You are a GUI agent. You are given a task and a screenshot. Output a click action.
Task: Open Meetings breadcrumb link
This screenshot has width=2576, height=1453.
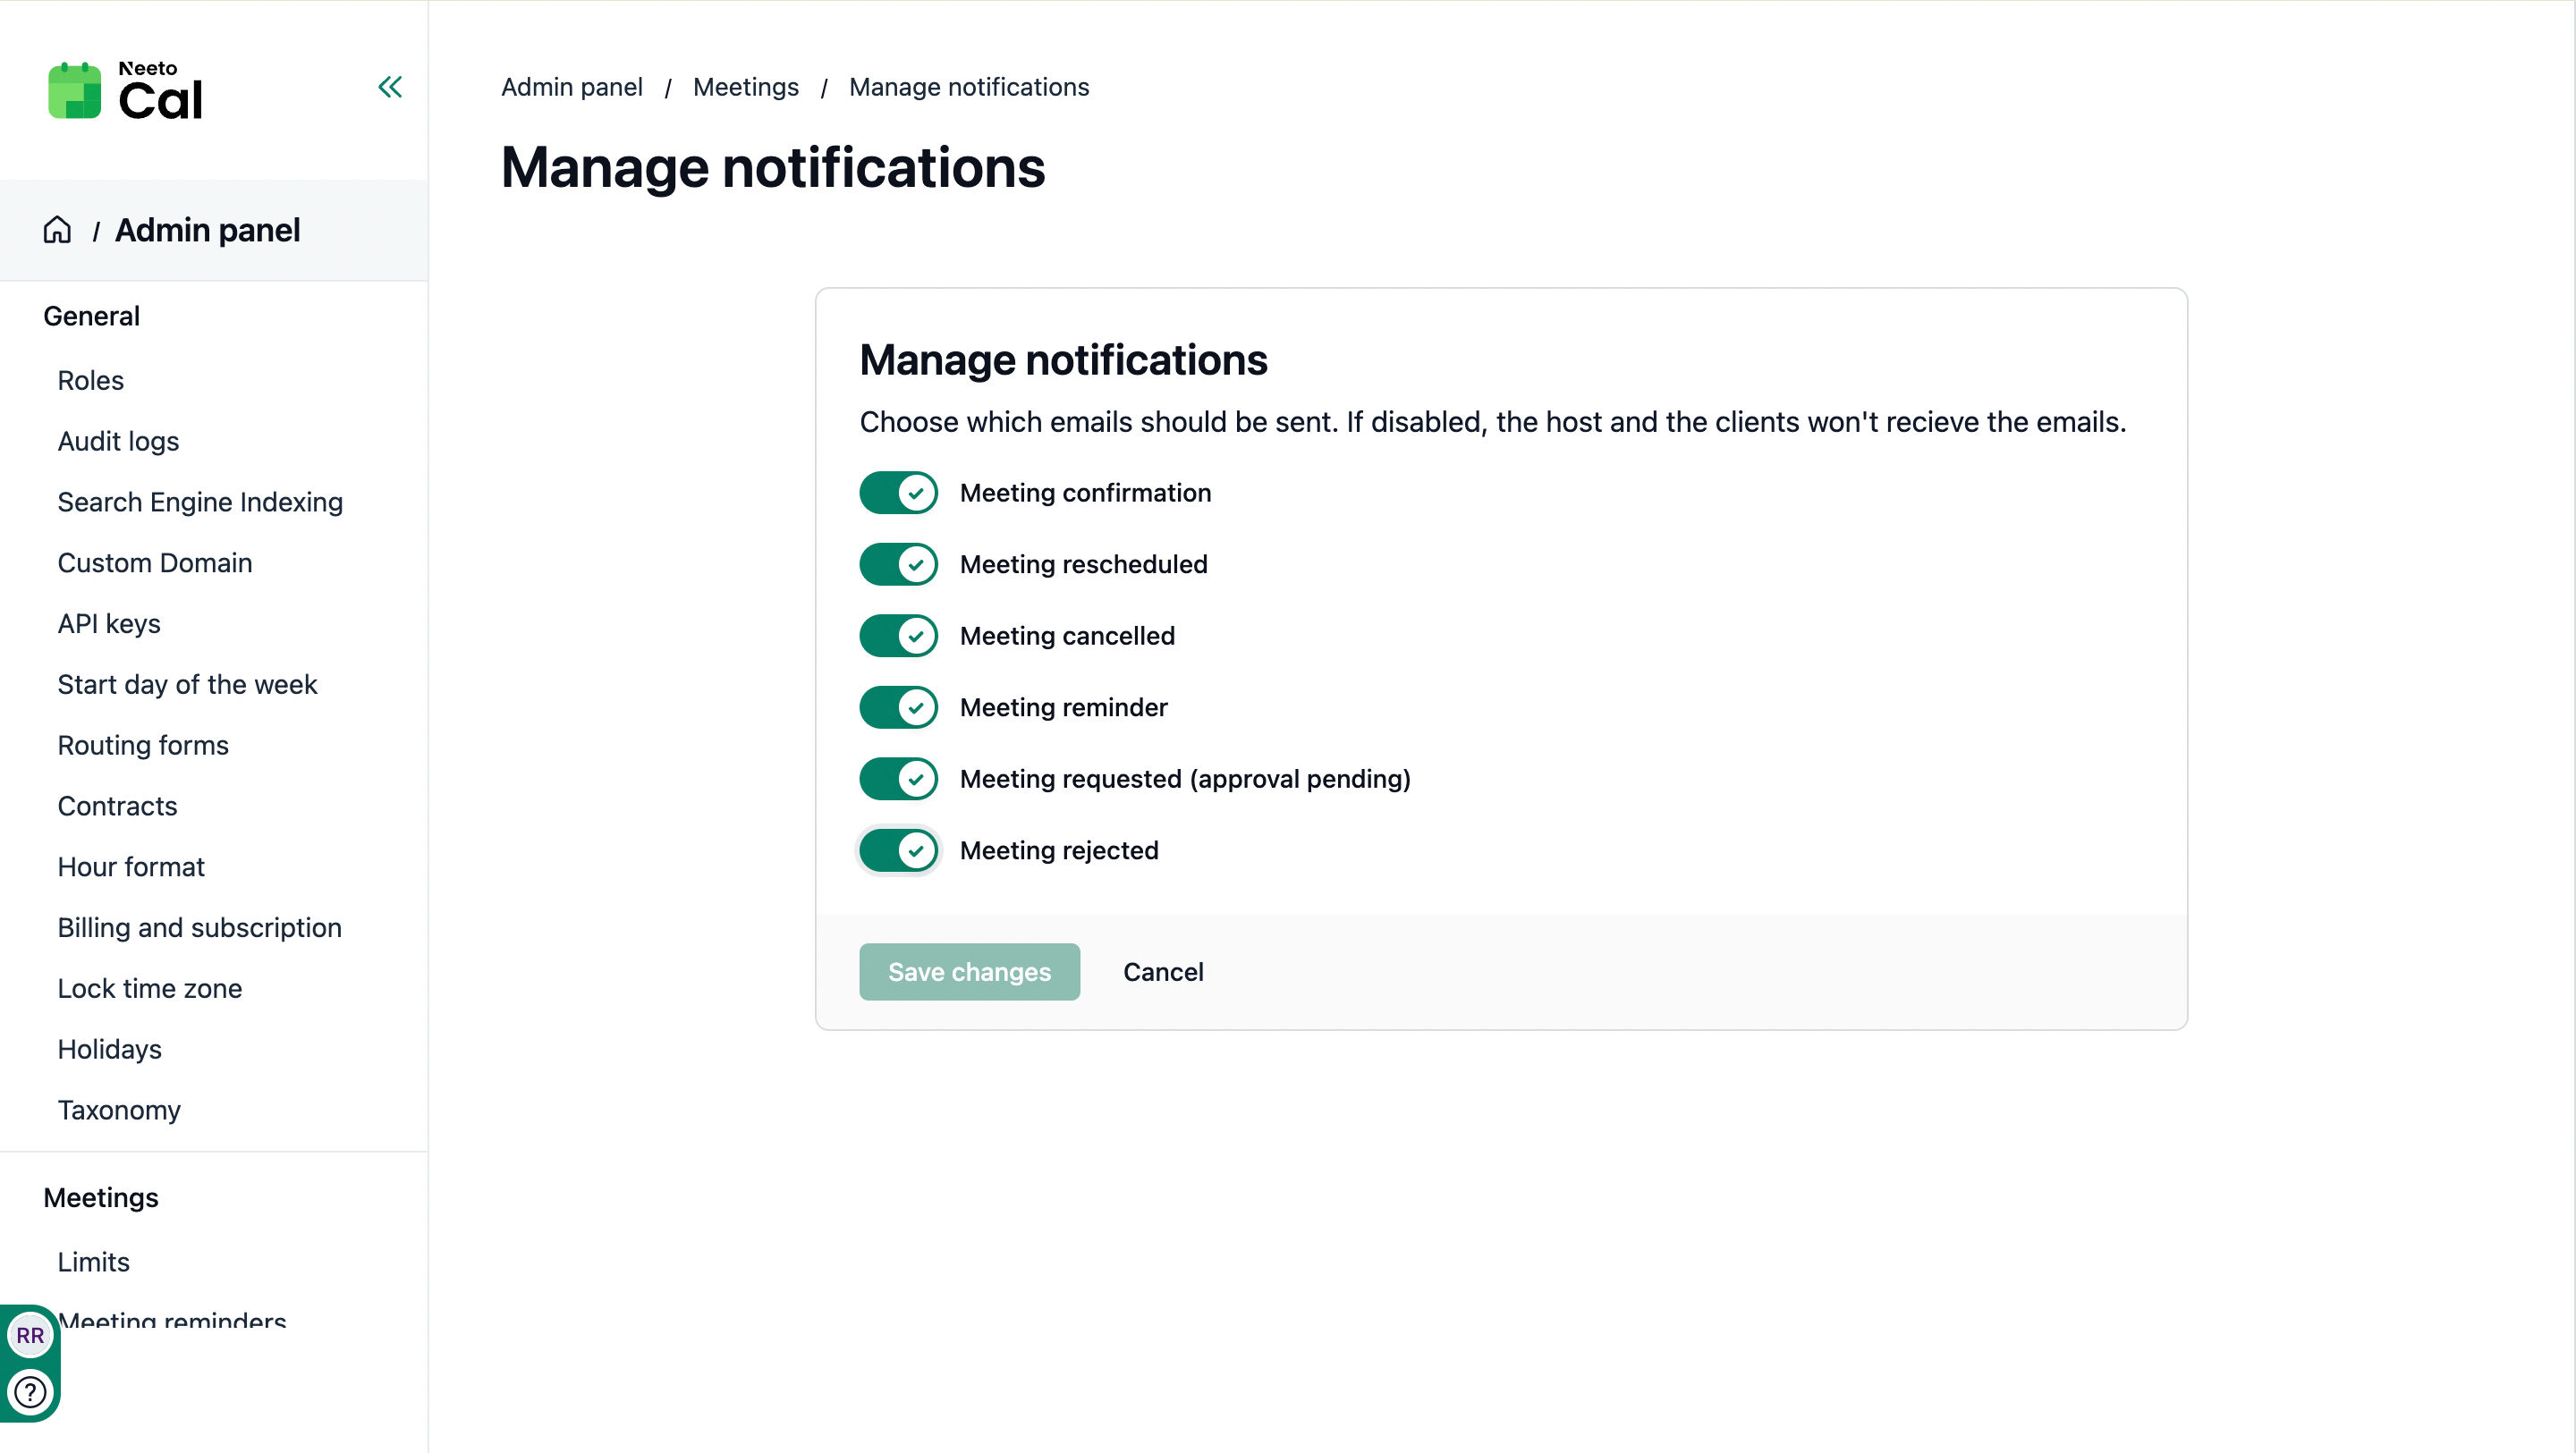pos(745,87)
